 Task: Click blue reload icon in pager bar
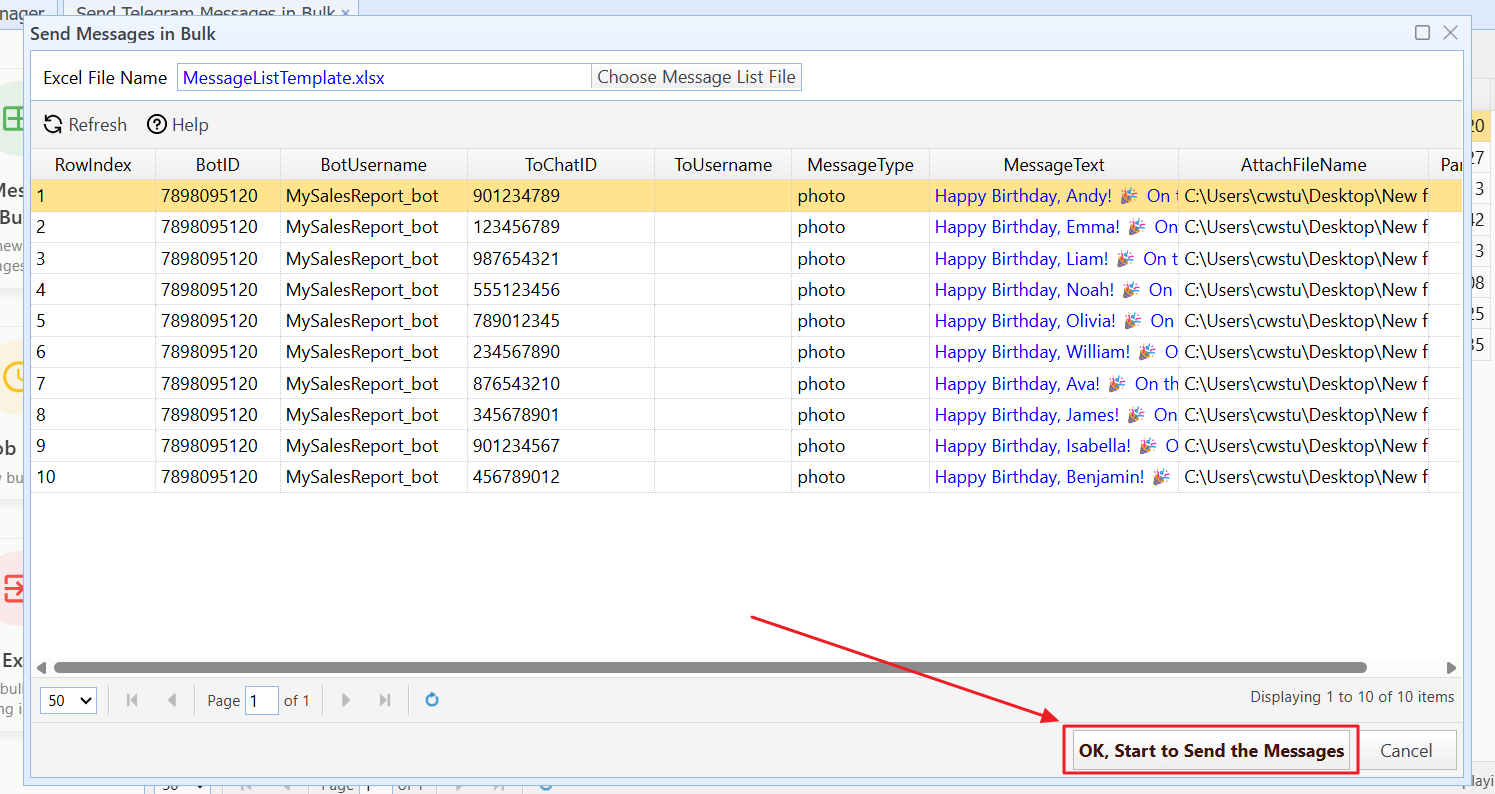point(432,700)
